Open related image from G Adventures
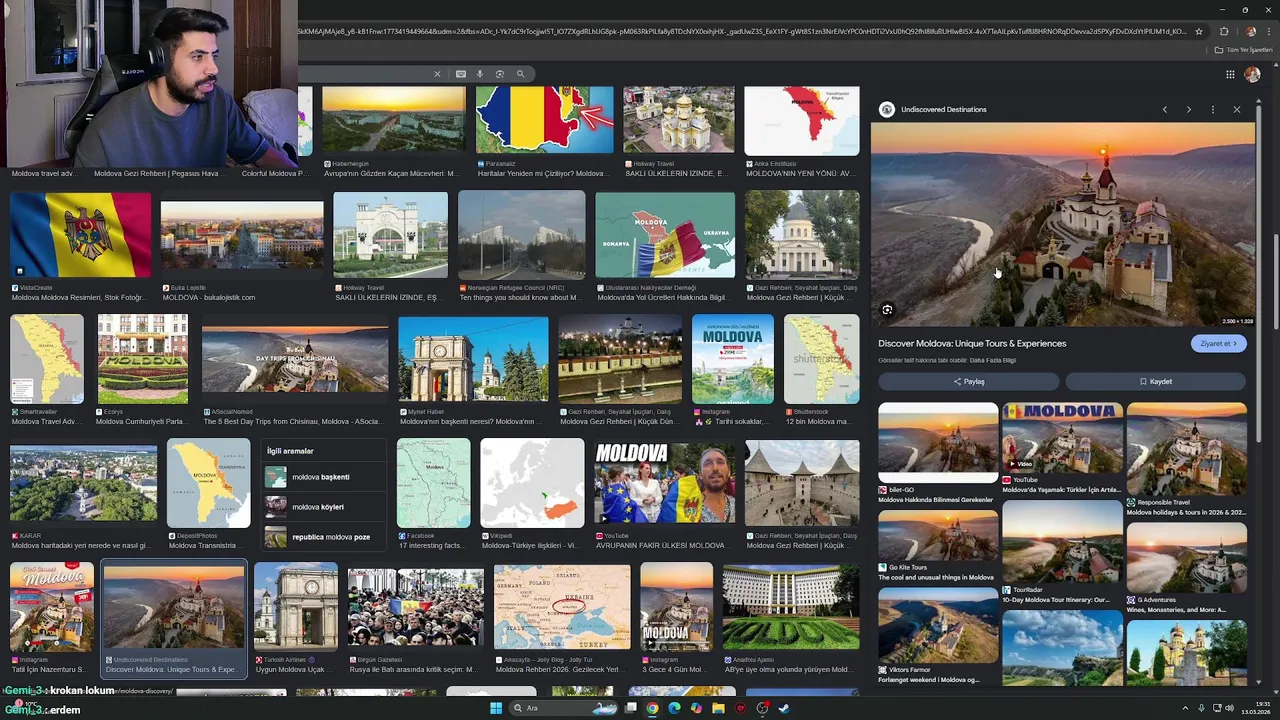Viewport: 1280px width, 720px height. pyautogui.click(x=1187, y=557)
